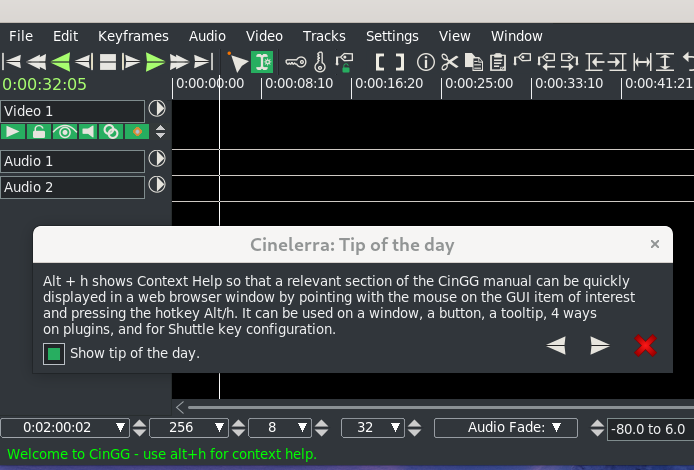Toggle the Video 1 track lock icon

point(39,132)
